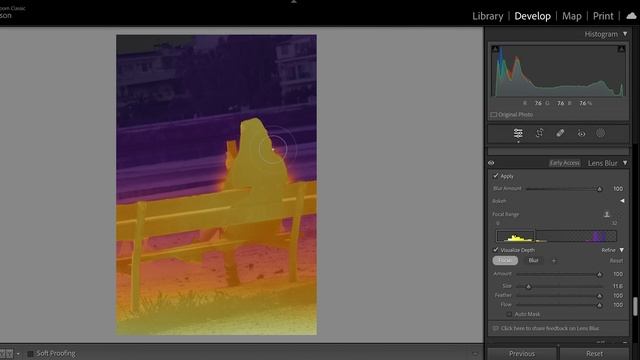Click the subject-select icon beside Focal Range
The width and height of the screenshot is (640, 360).
[x=607, y=214]
